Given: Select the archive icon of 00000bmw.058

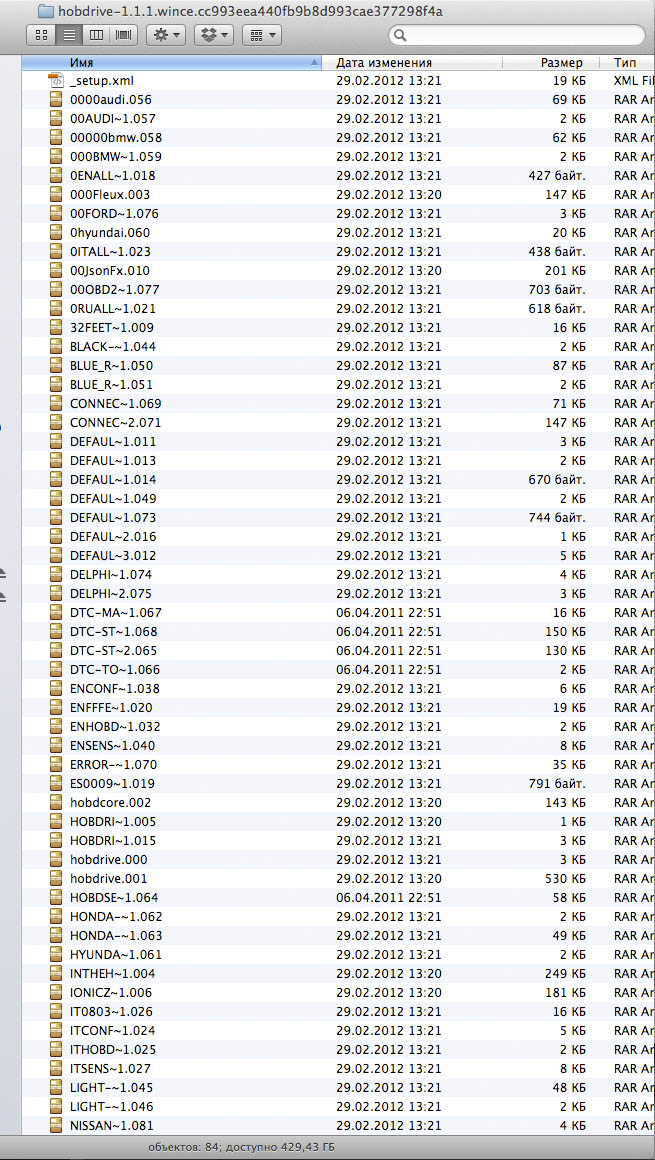Looking at the screenshot, I should tap(57, 138).
